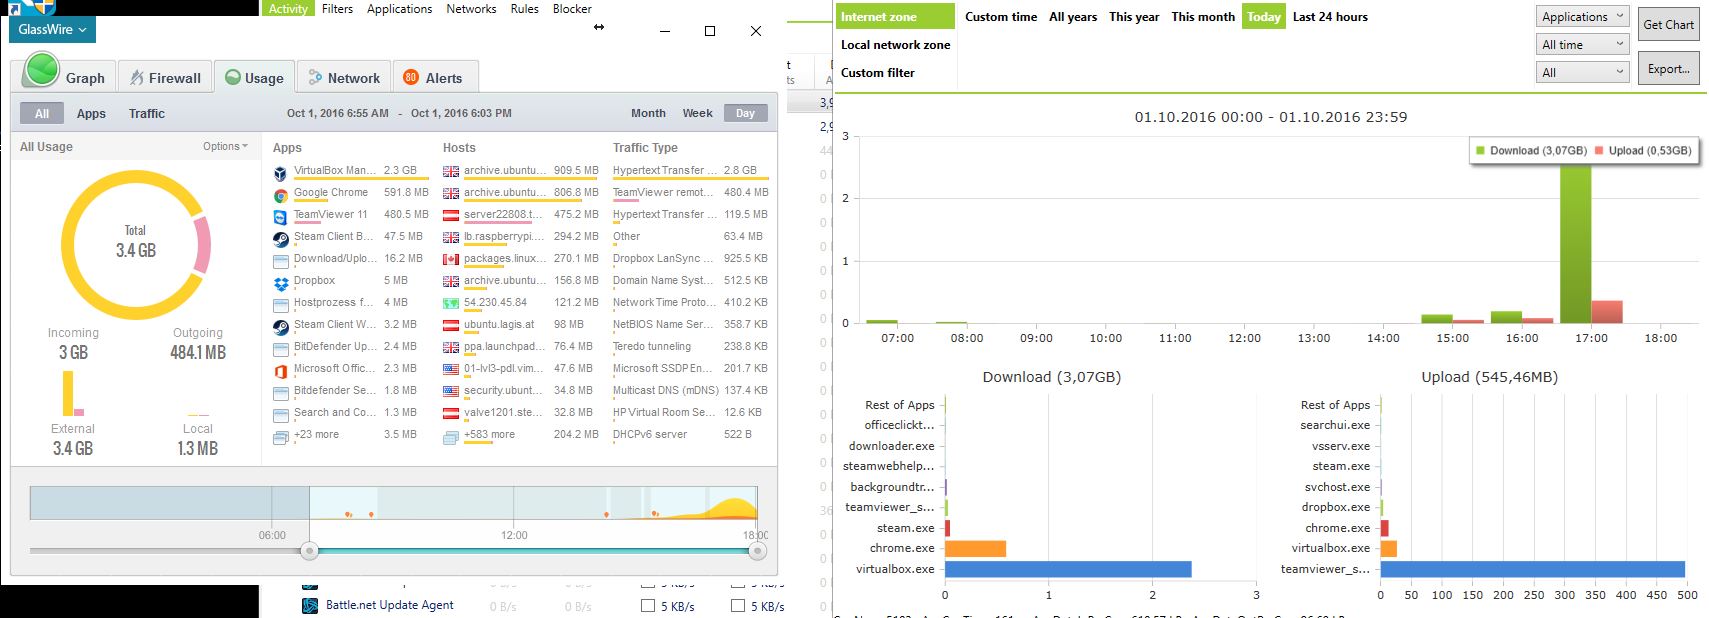Expand the Options dropdown in All Usage
The height and width of the screenshot is (618, 1709).
coord(225,146)
